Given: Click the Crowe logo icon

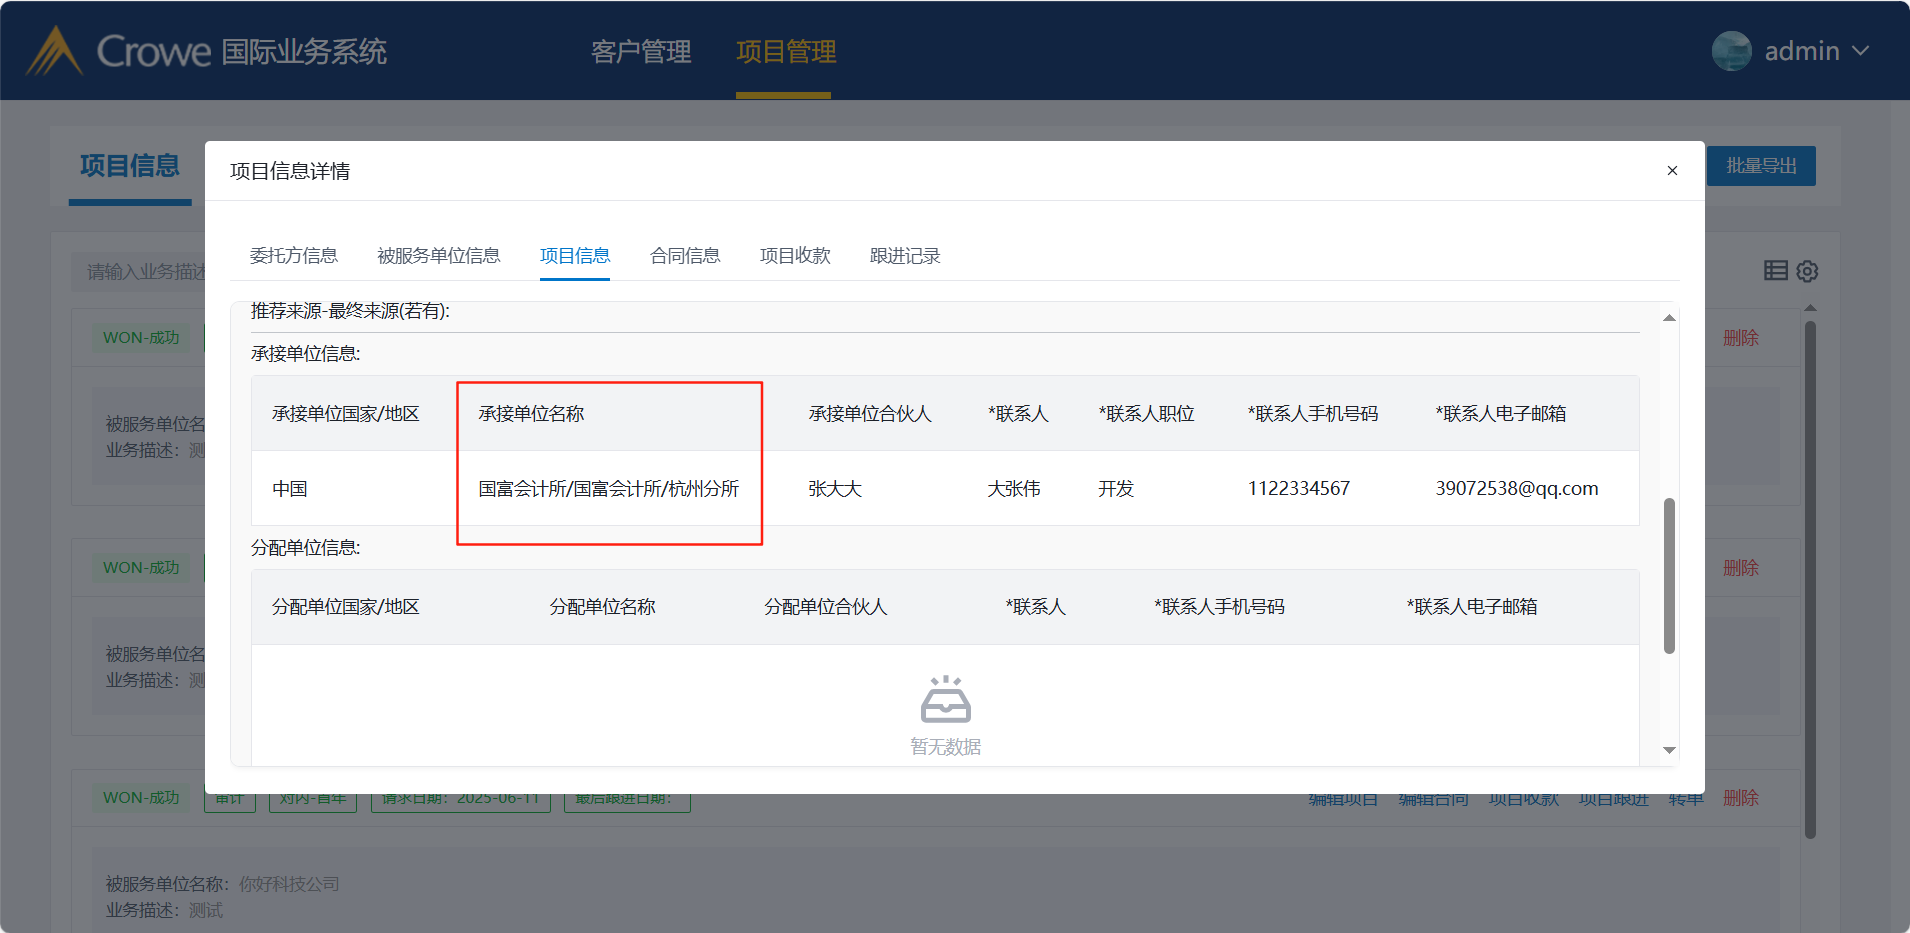Looking at the screenshot, I should pyautogui.click(x=54, y=51).
